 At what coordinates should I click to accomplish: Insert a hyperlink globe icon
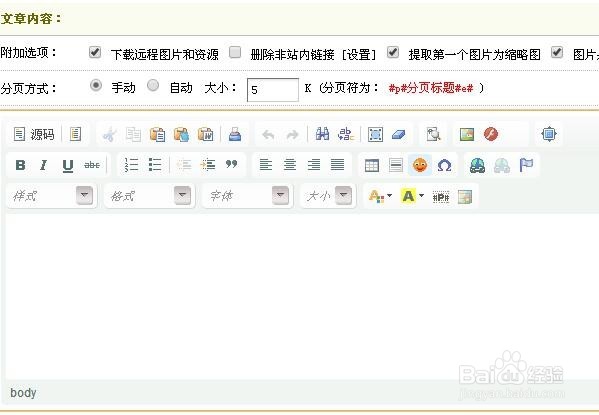pyautogui.click(x=478, y=165)
